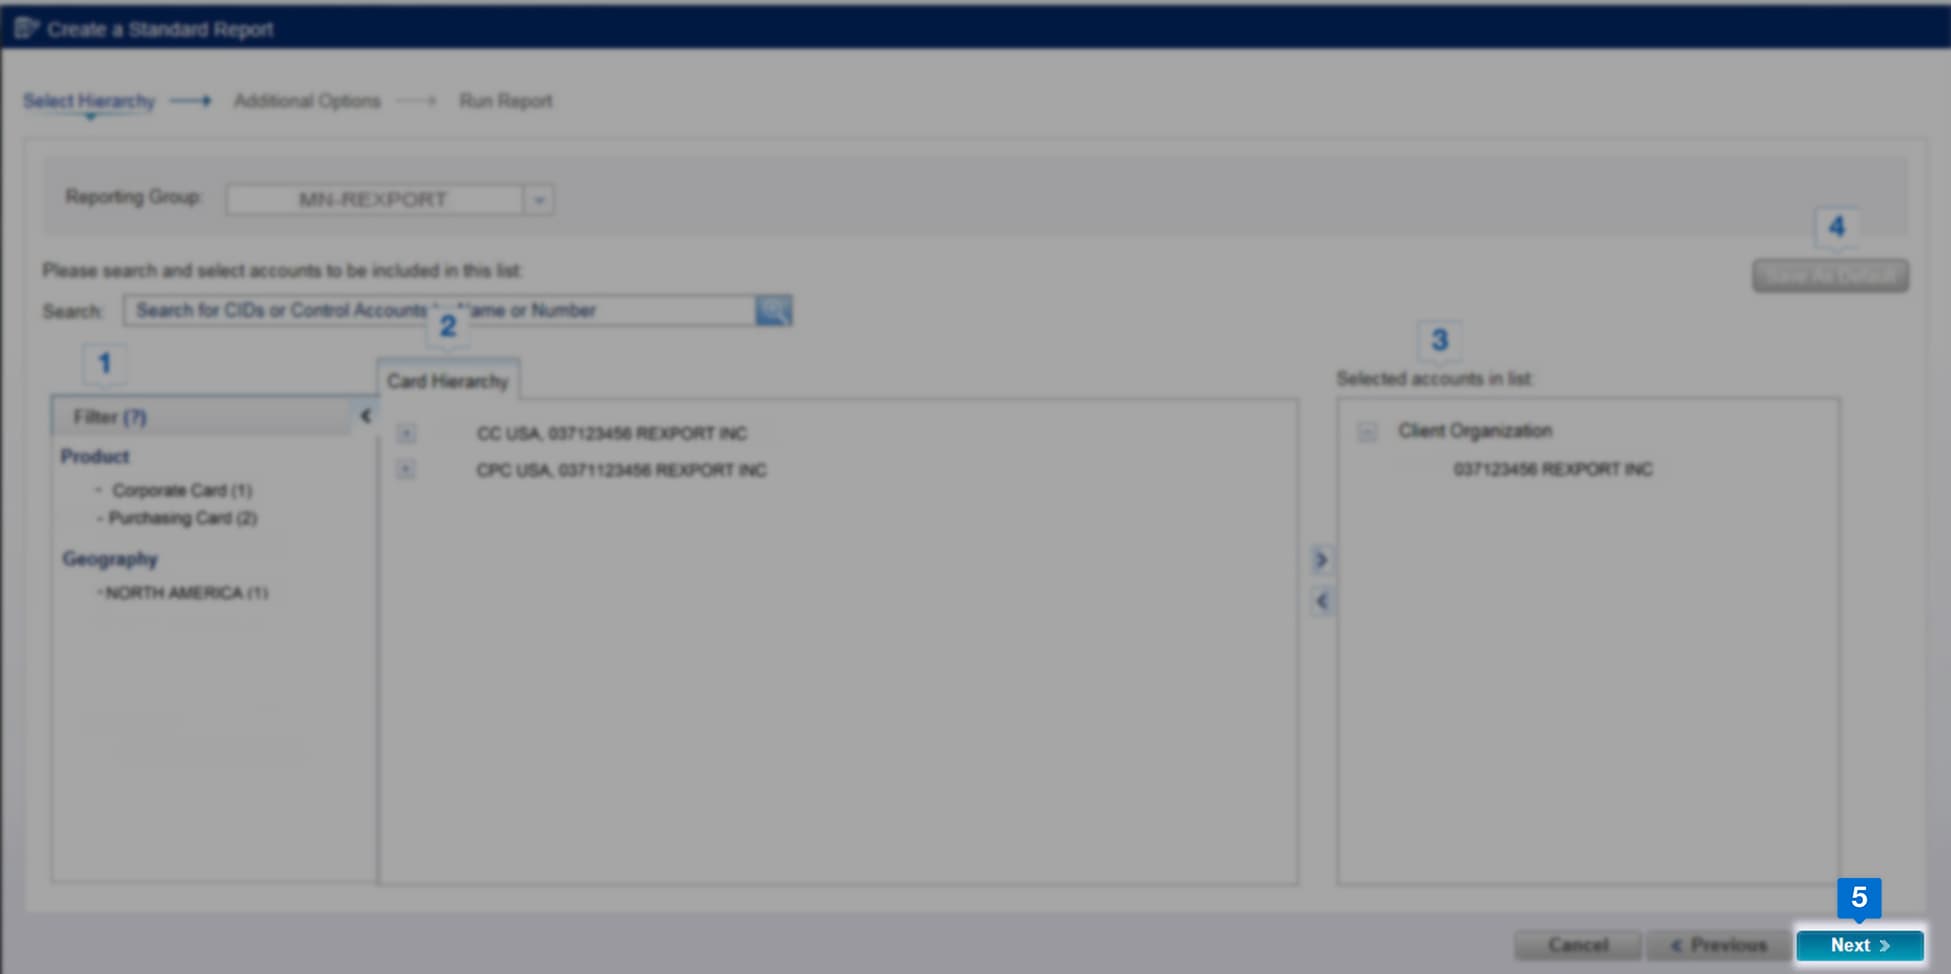The width and height of the screenshot is (1951, 974).
Task: Click the search magnifier icon
Action: (x=773, y=311)
